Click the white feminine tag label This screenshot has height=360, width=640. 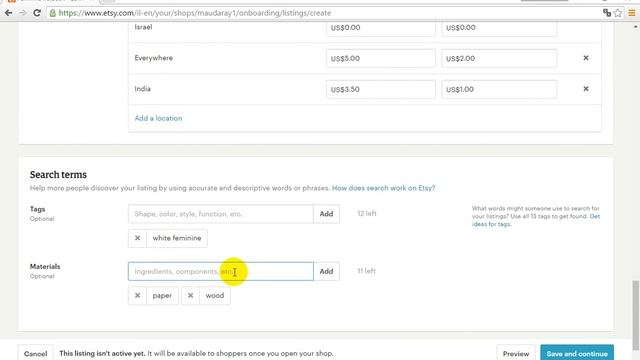point(177,238)
